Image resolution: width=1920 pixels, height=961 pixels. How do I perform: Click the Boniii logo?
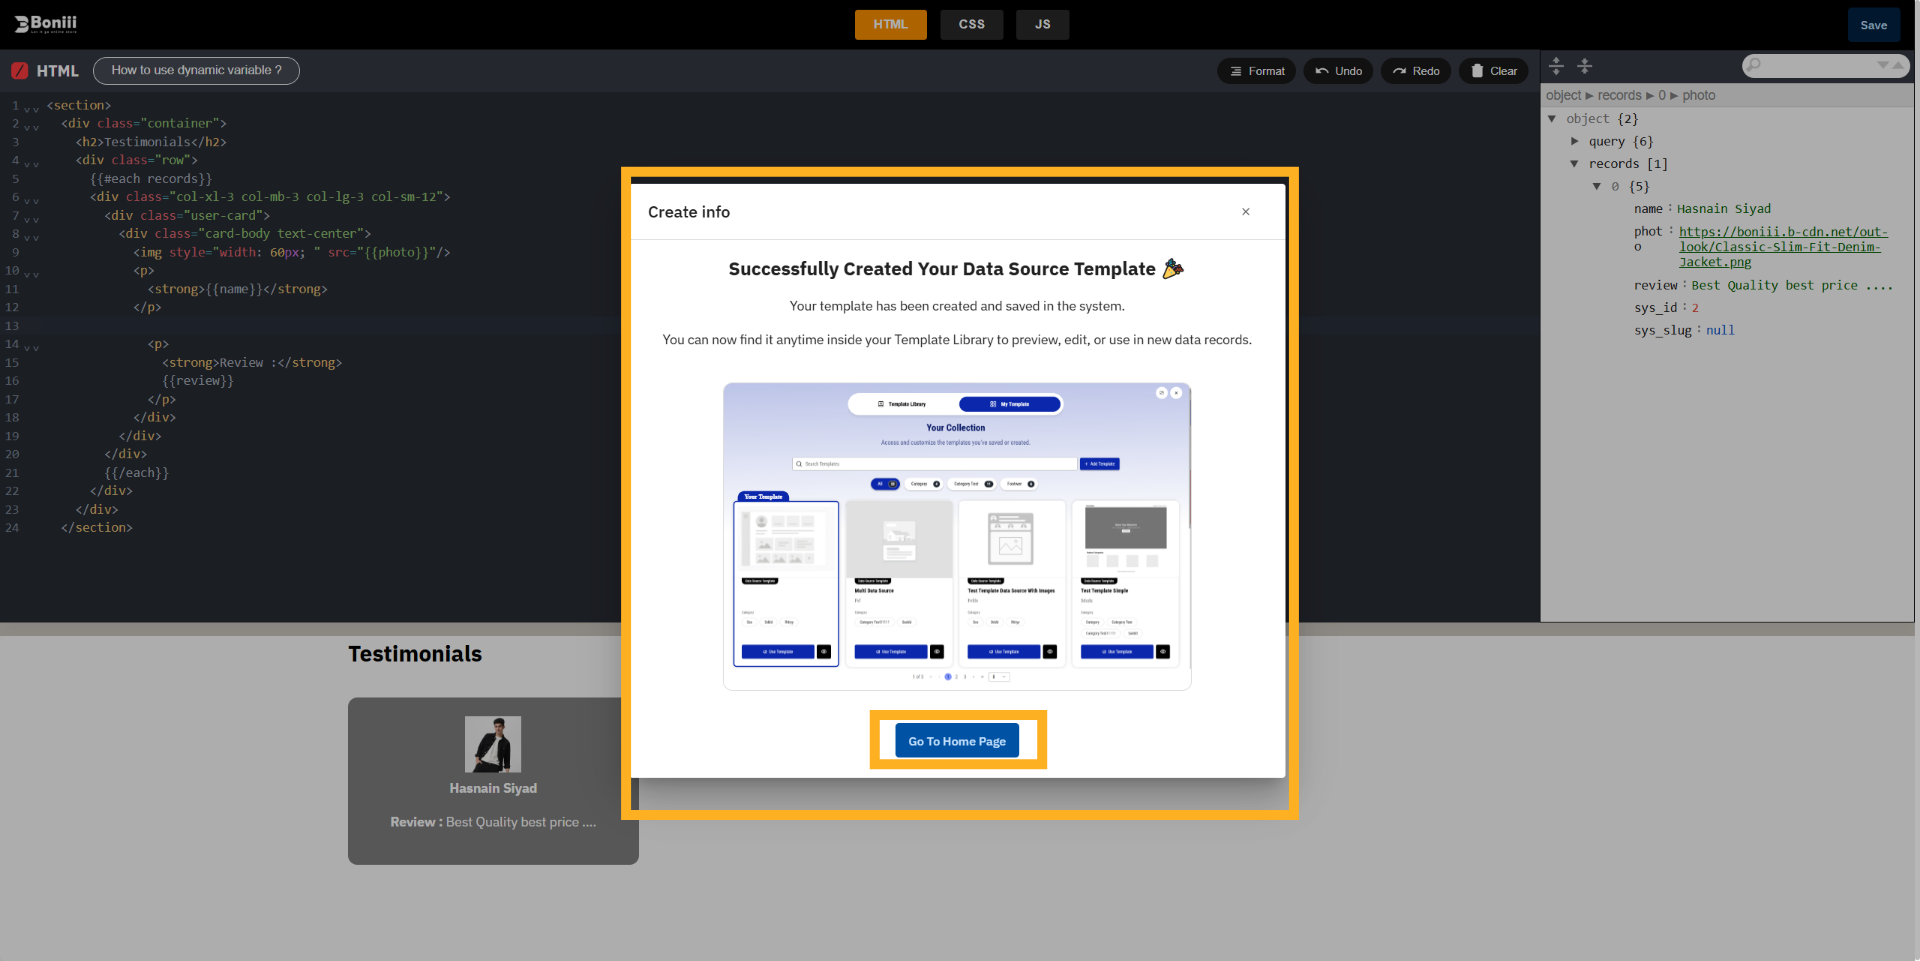(x=46, y=24)
